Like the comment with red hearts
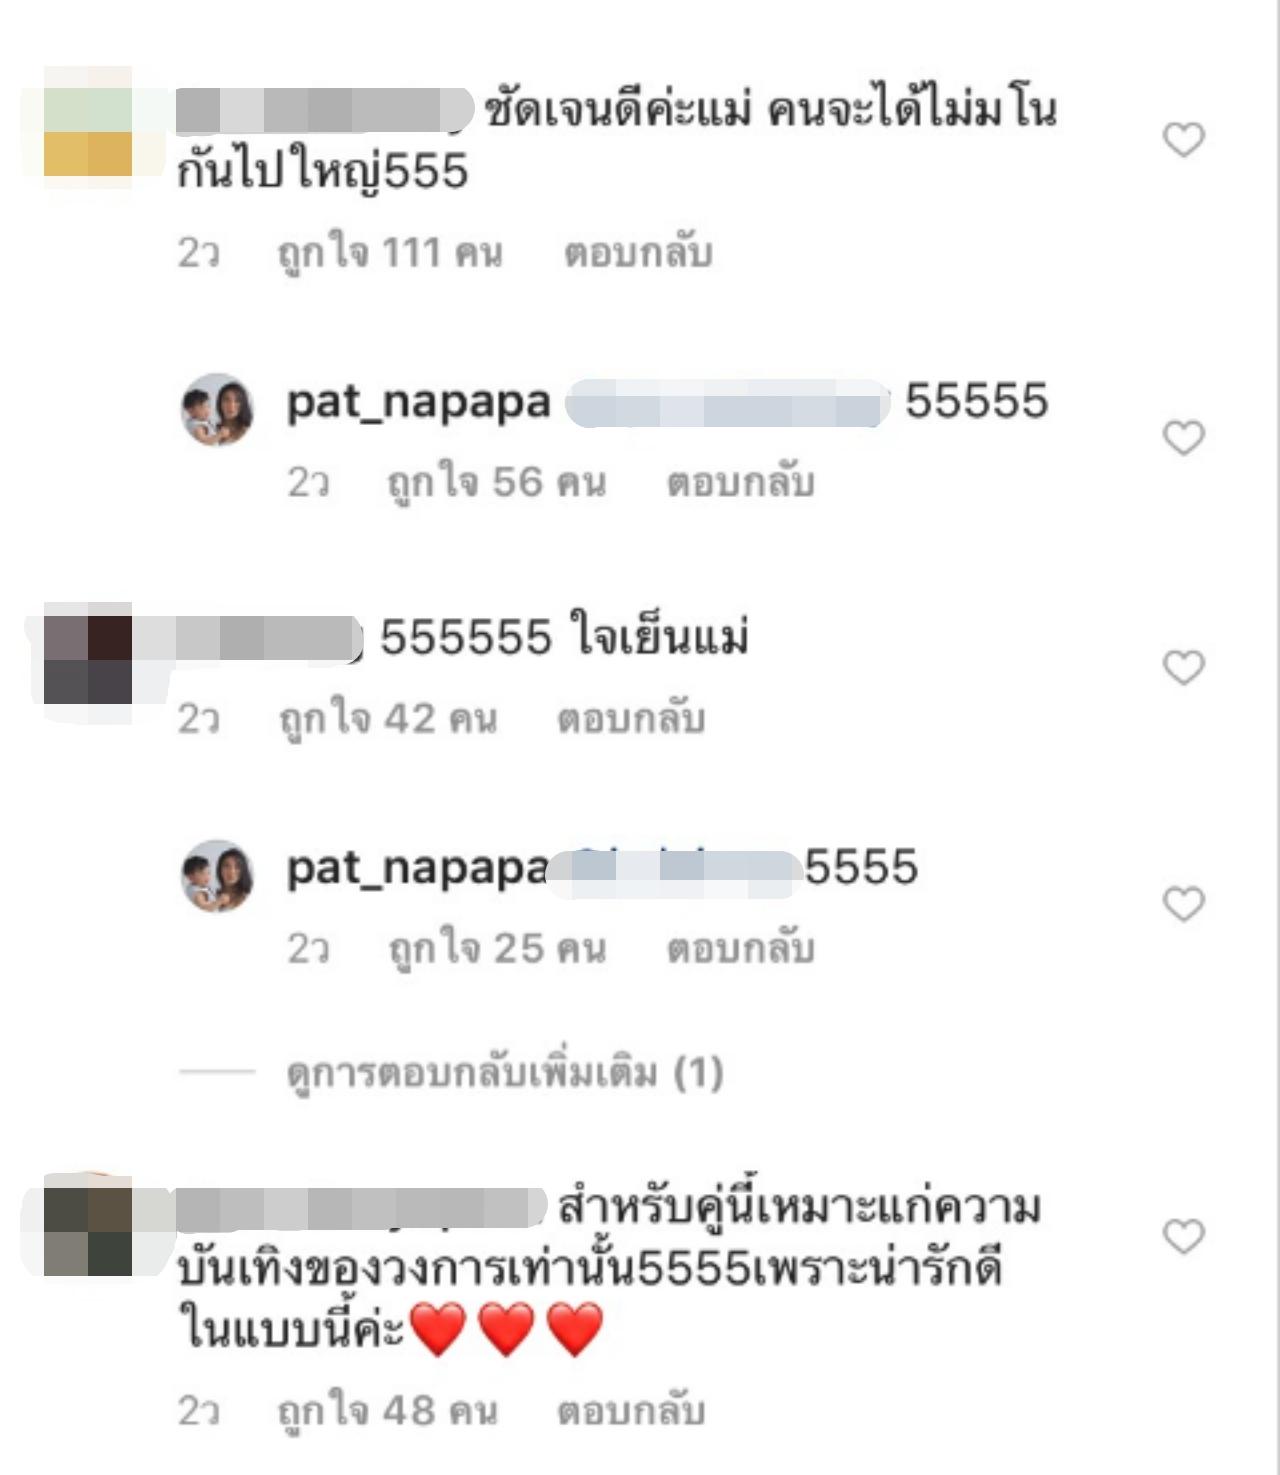 1184,1237
